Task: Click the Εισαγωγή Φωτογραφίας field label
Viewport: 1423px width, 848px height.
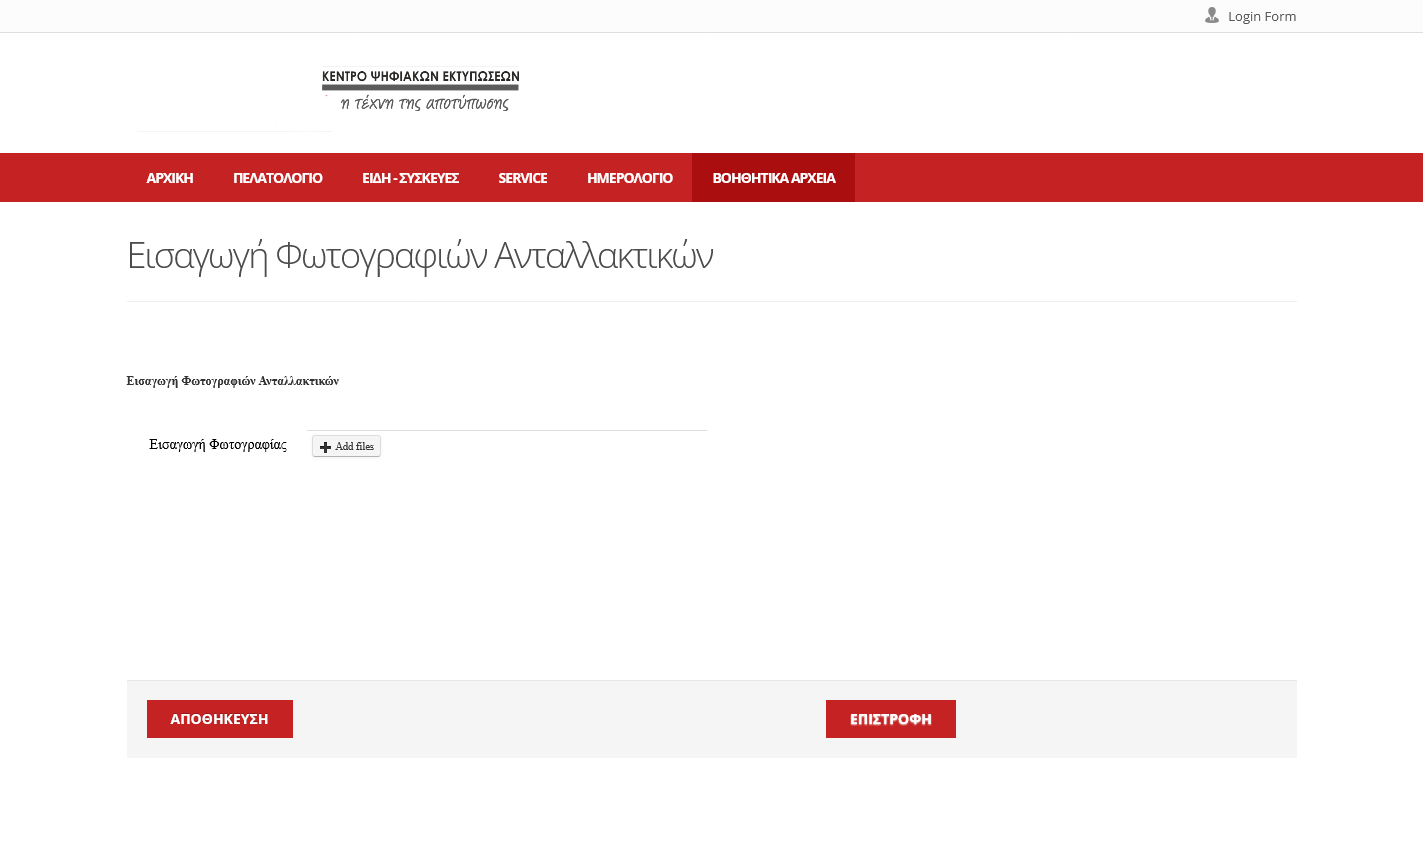Action: (x=218, y=445)
